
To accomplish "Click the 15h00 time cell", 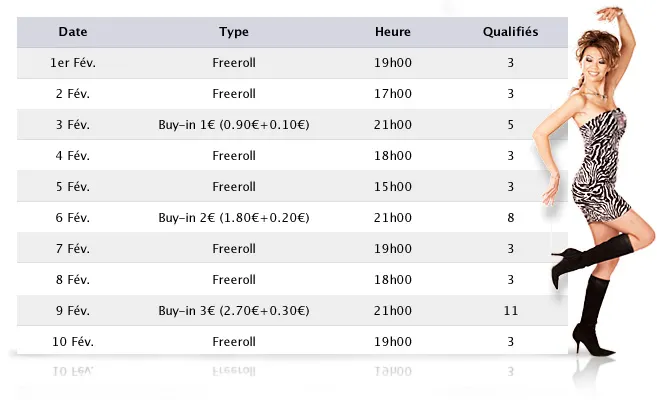I will click(393, 187).
